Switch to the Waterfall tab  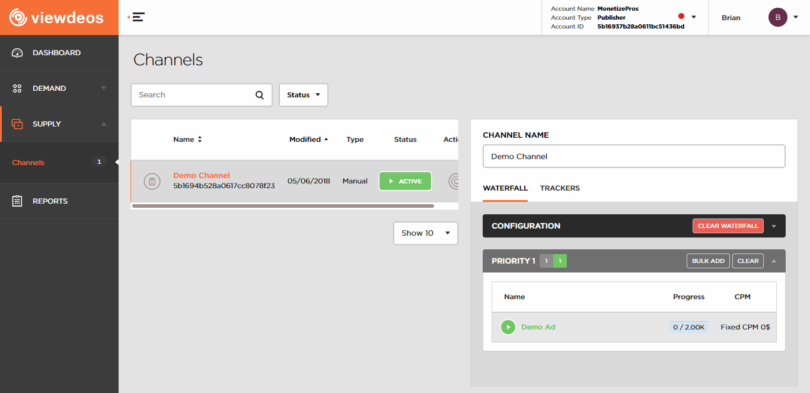(505, 188)
